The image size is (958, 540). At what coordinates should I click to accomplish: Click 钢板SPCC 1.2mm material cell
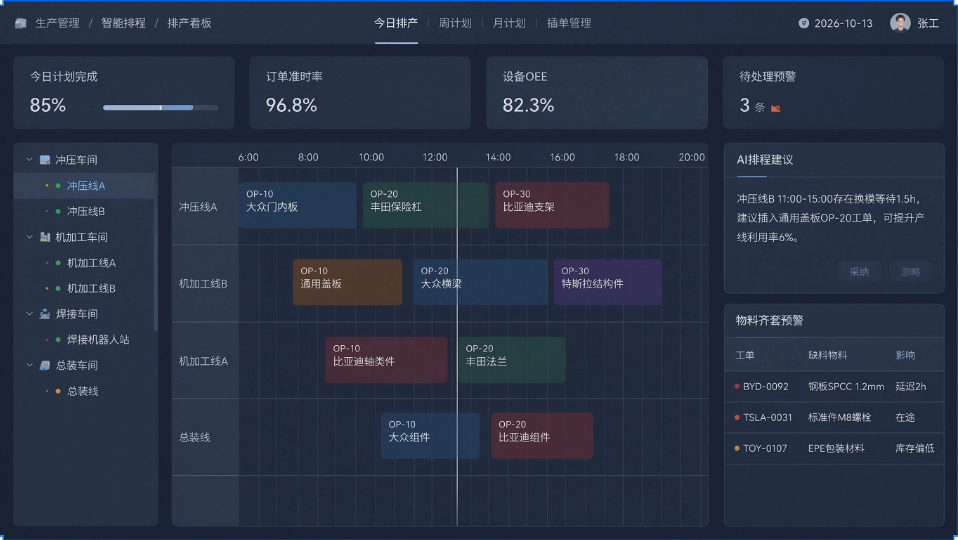(x=846, y=387)
